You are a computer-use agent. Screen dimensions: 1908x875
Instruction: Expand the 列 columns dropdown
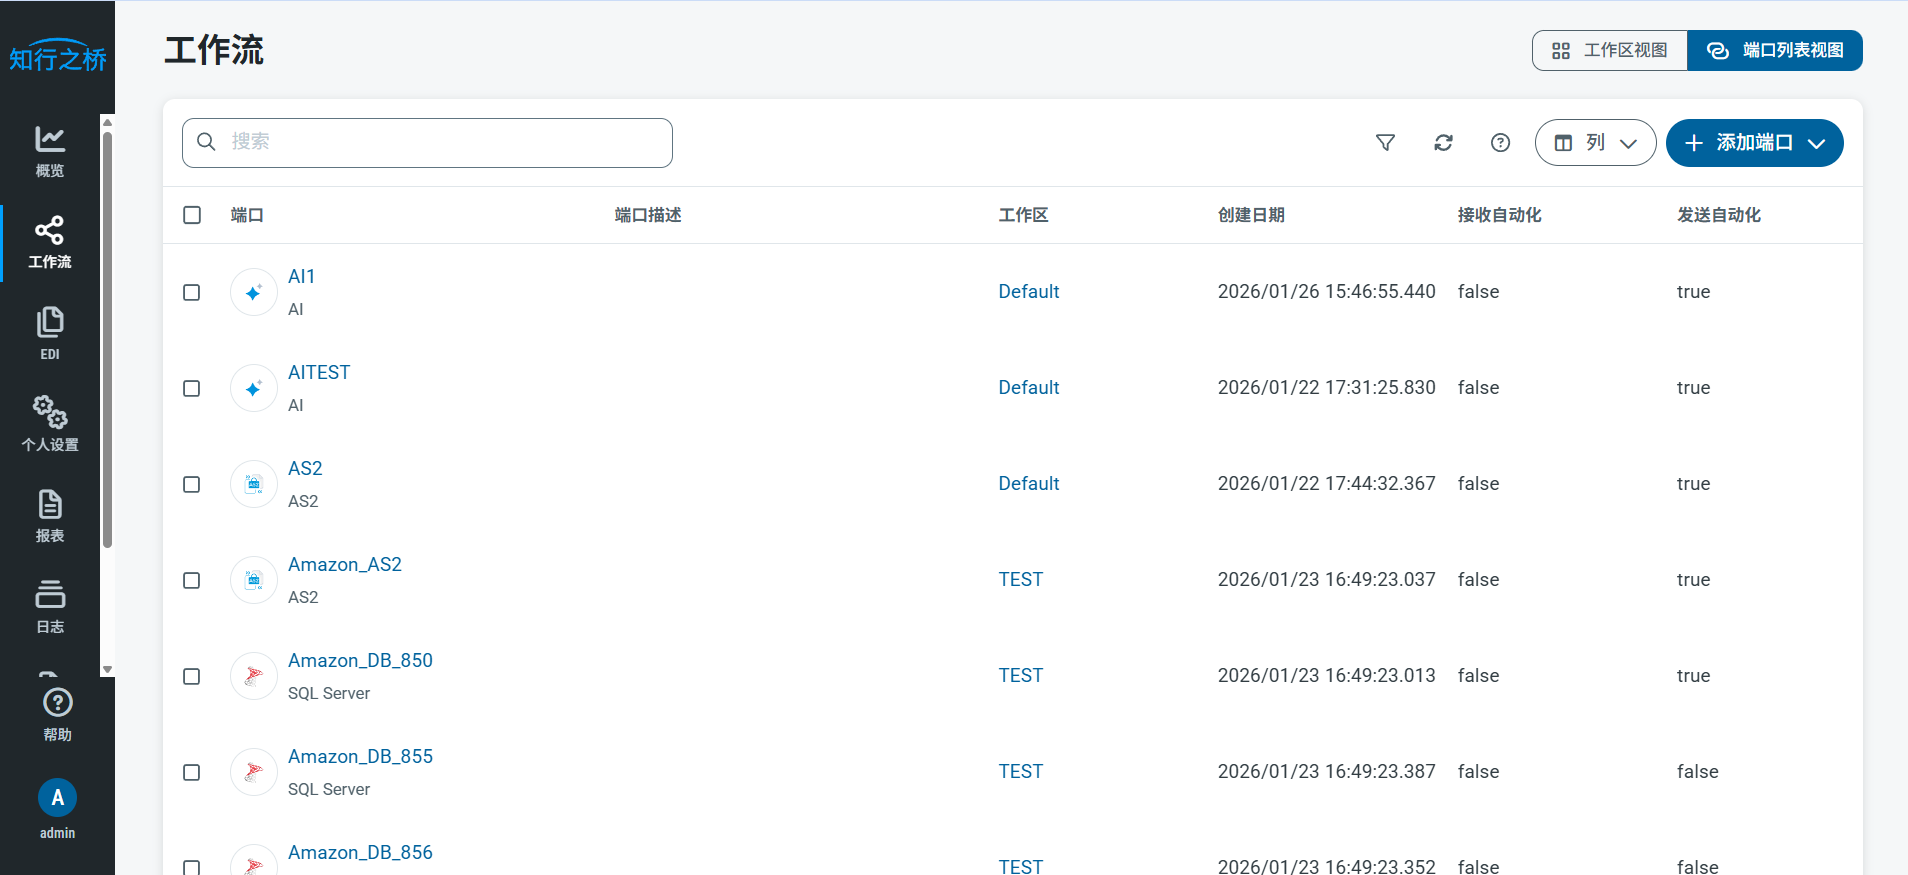click(x=1595, y=143)
